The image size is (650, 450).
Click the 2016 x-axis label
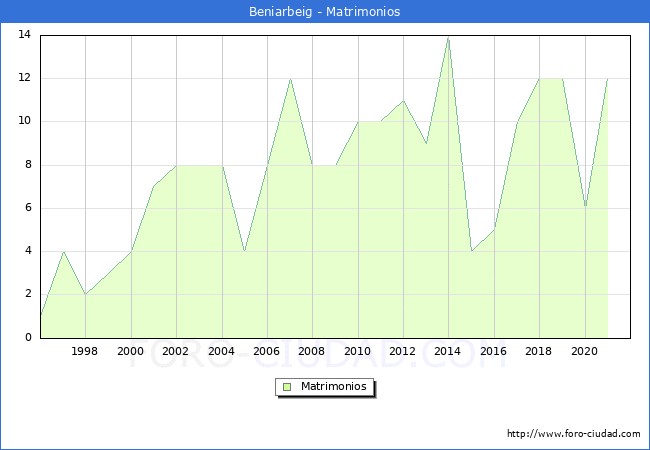(x=493, y=351)
